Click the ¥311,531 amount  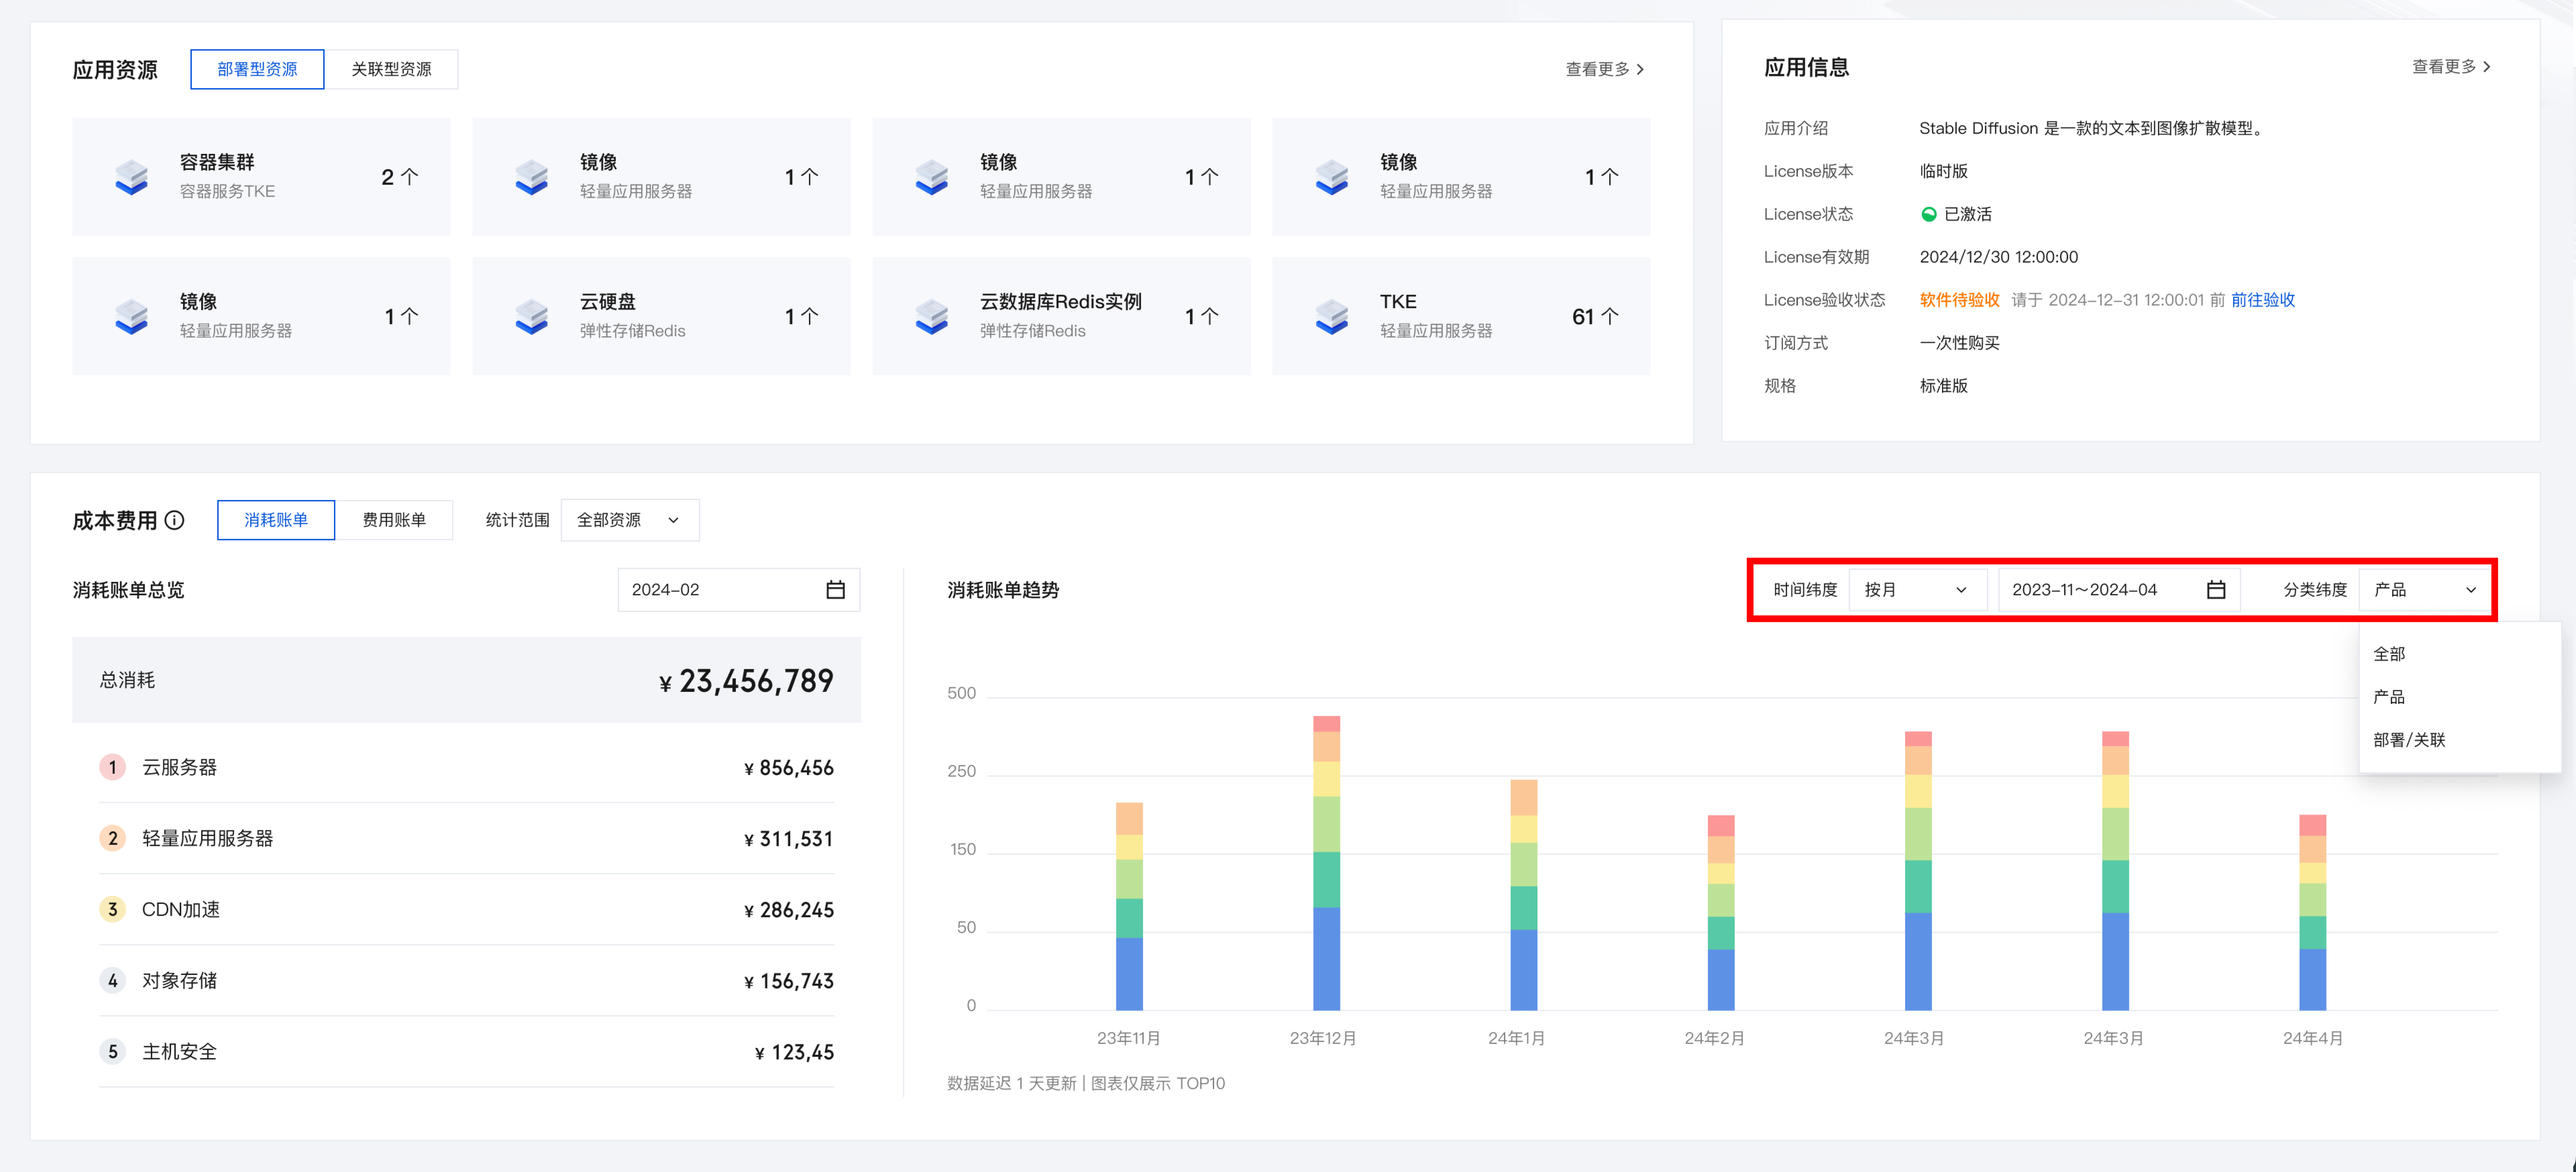click(789, 839)
